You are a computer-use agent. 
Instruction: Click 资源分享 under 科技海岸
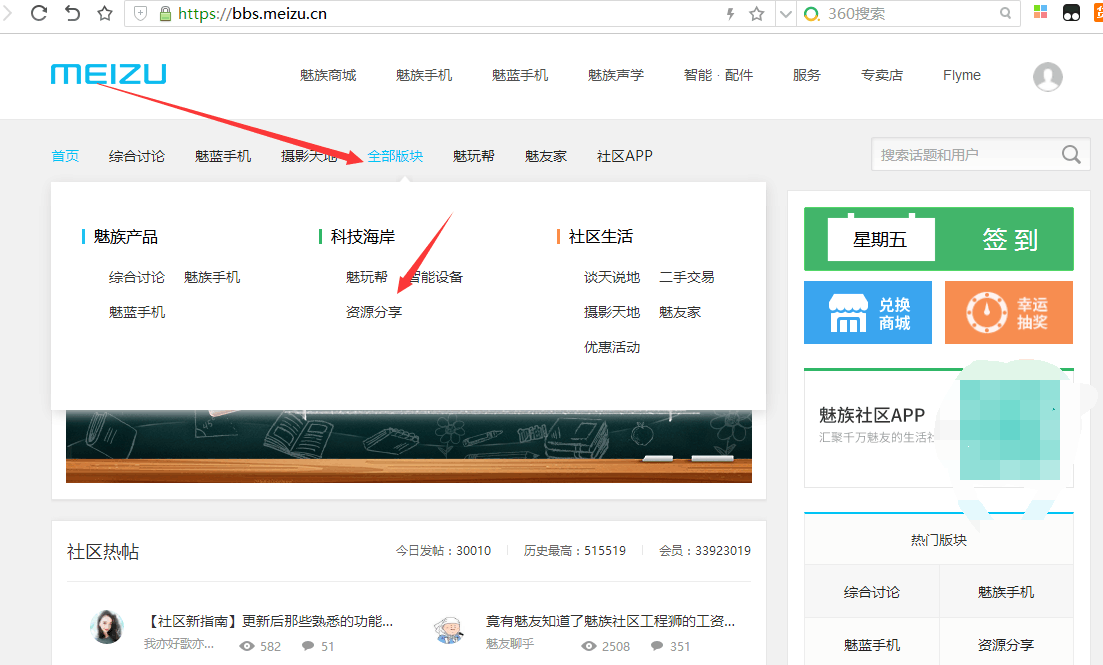click(x=374, y=312)
